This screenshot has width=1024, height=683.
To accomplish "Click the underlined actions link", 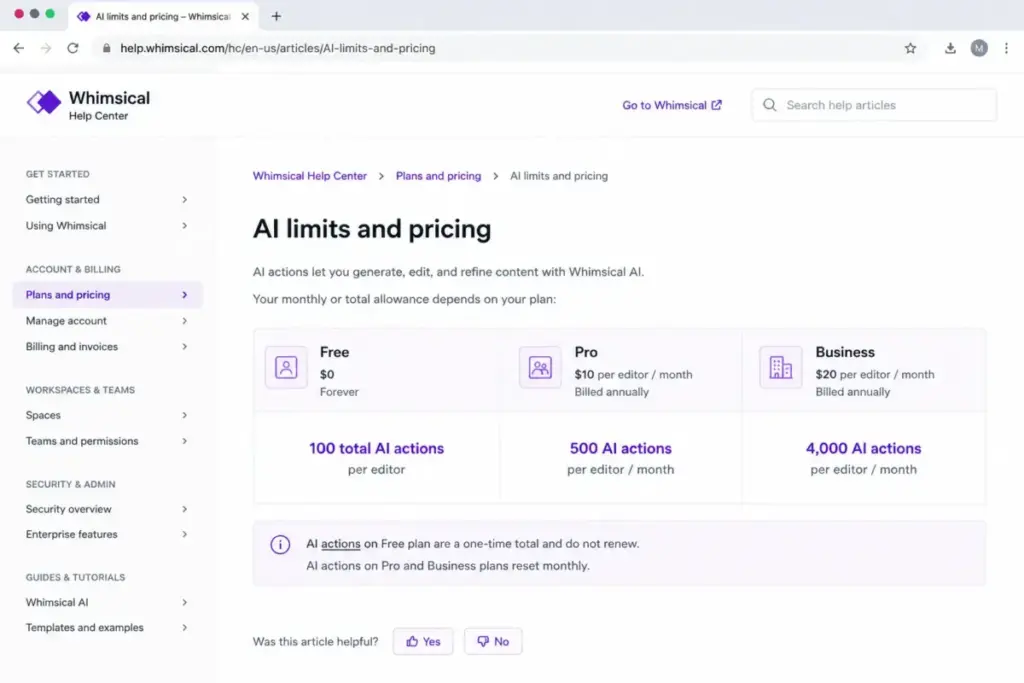I will click(341, 544).
